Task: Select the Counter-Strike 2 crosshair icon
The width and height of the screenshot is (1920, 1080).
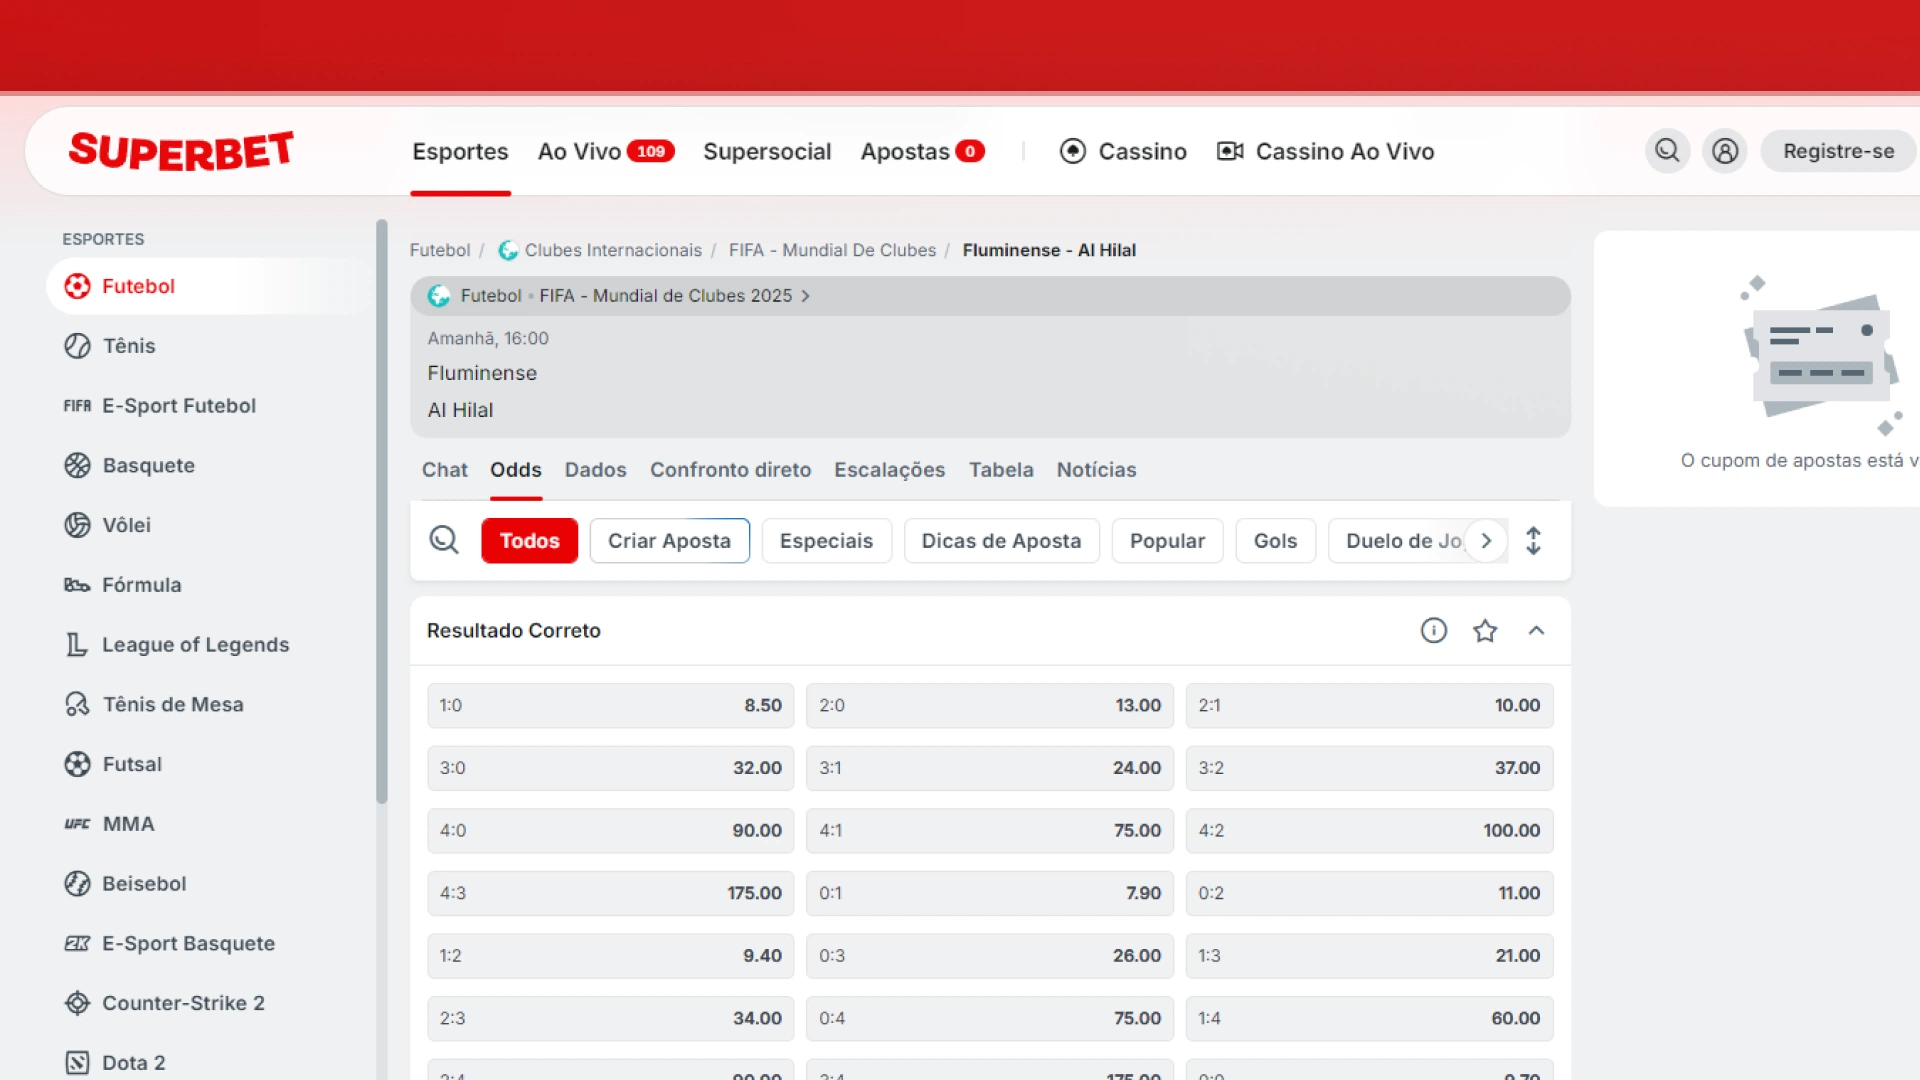Action: [x=77, y=1003]
